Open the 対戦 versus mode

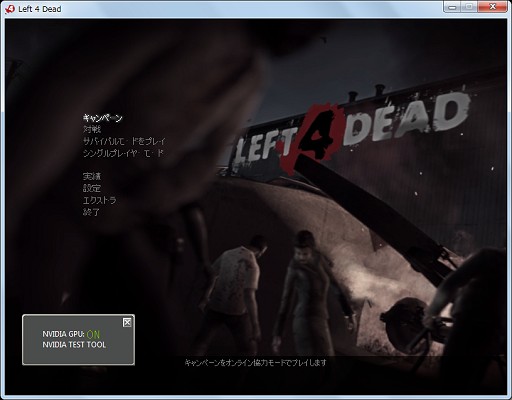92,129
